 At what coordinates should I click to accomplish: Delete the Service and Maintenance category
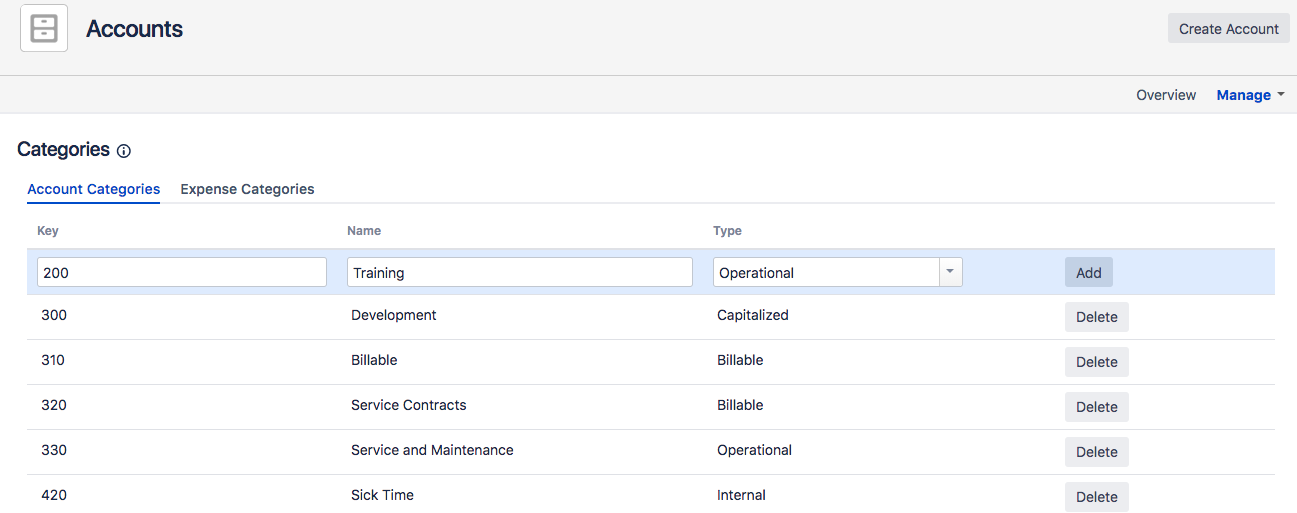[1096, 452]
